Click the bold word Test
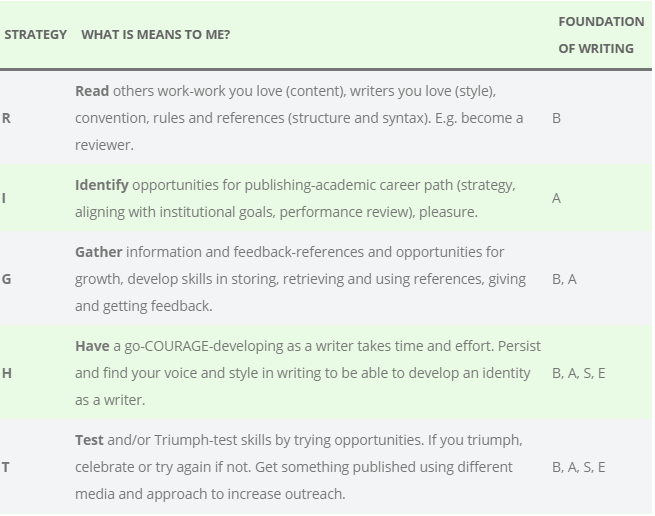This screenshot has width=655, height=516. click(89, 440)
